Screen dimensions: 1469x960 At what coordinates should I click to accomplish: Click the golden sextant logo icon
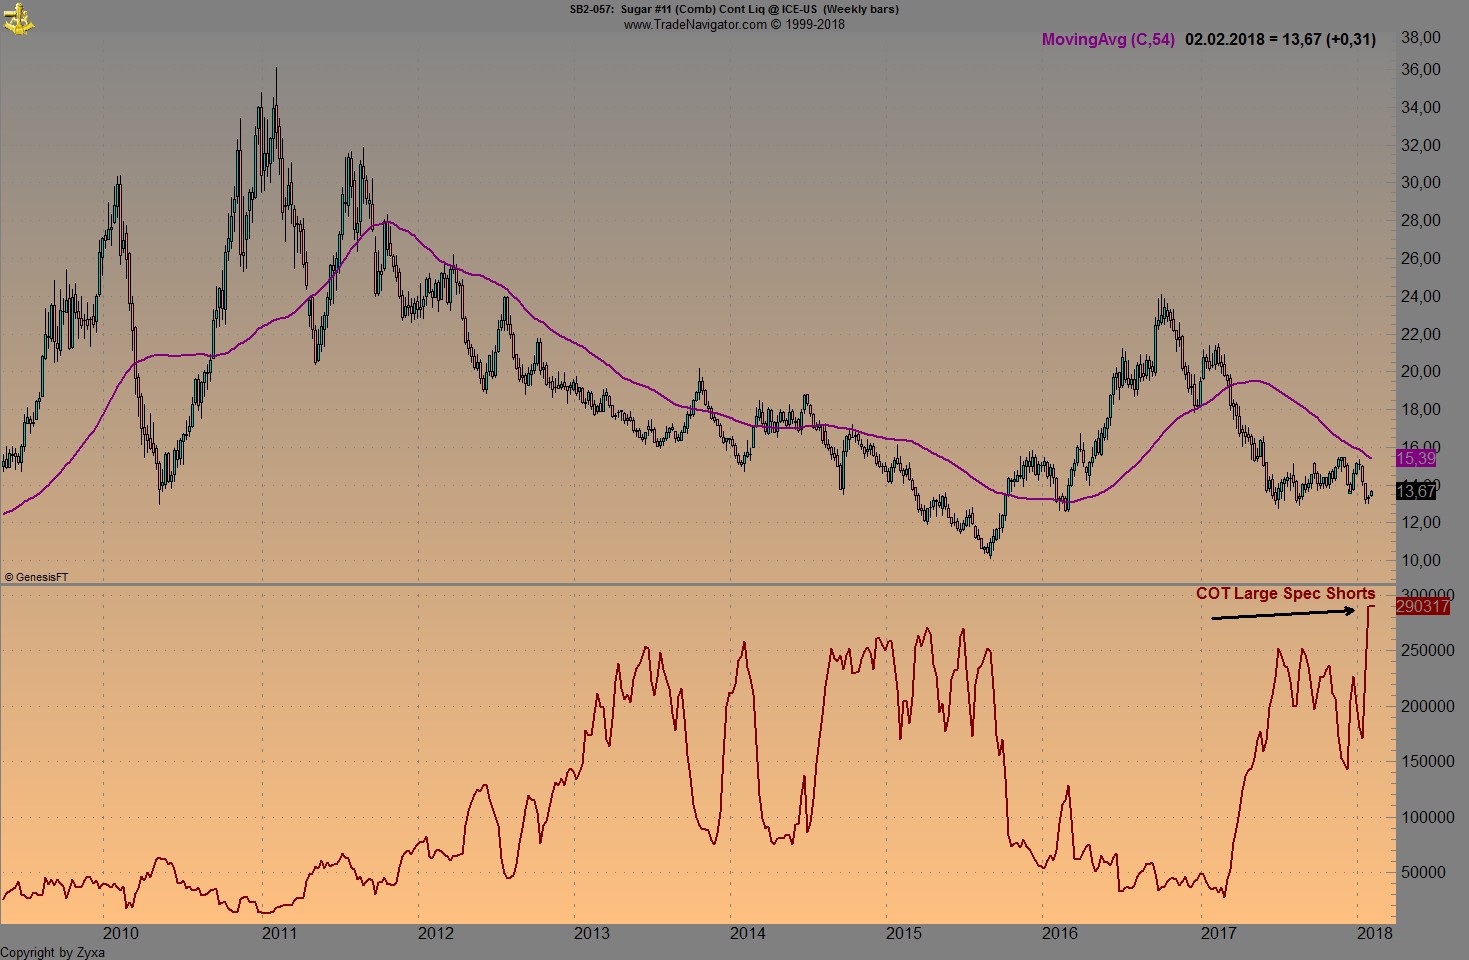click(17, 17)
